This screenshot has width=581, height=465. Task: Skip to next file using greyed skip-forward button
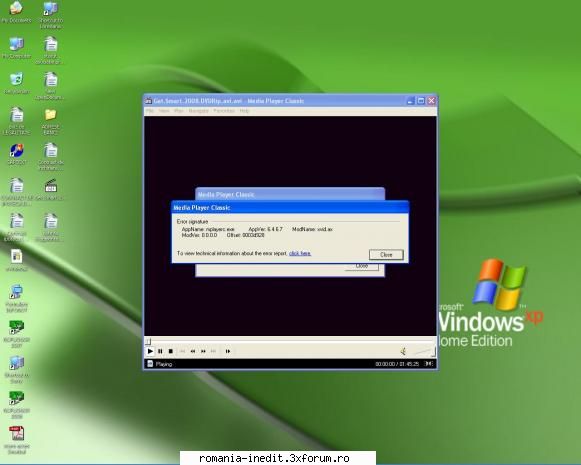tap(213, 351)
